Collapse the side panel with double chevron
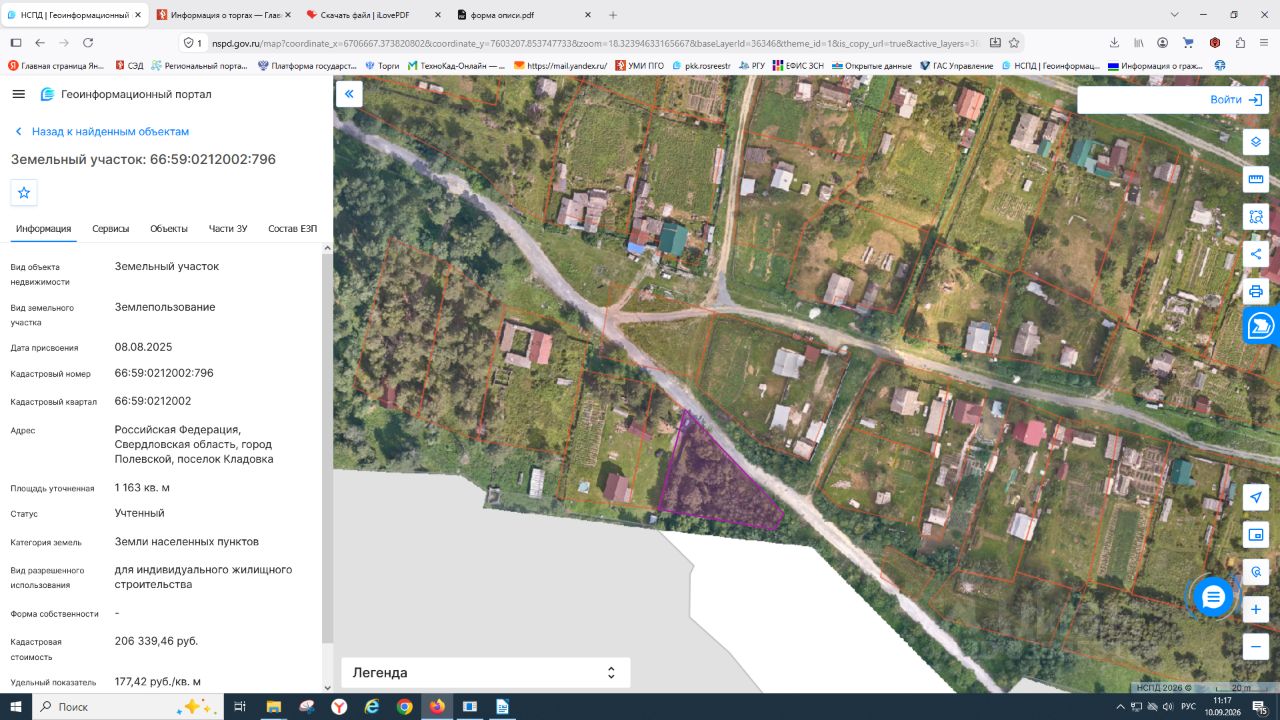Screen dimensions: 1280x720 [x=349, y=94]
